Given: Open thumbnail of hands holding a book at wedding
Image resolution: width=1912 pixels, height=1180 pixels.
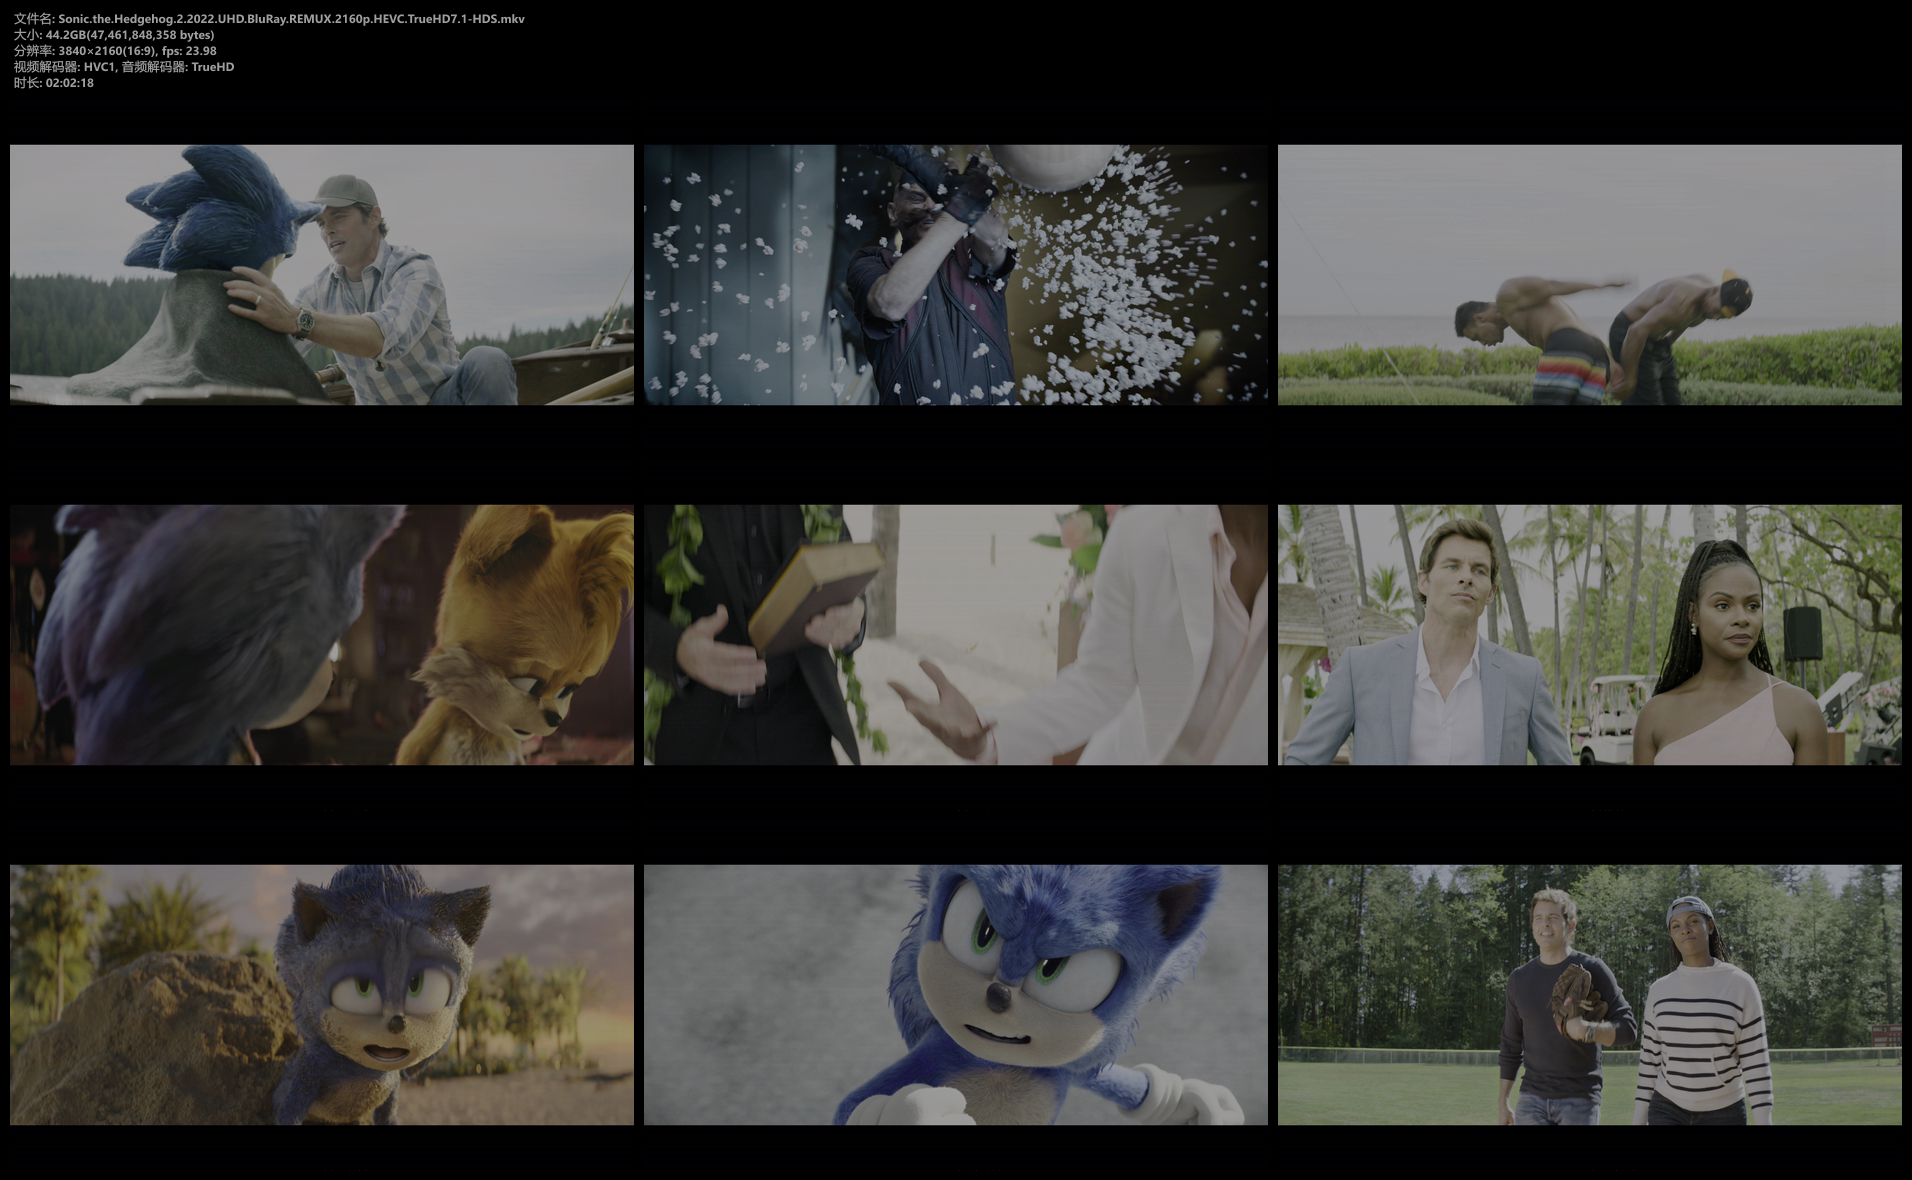Looking at the screenshot, I should click(x=956, y=635).
